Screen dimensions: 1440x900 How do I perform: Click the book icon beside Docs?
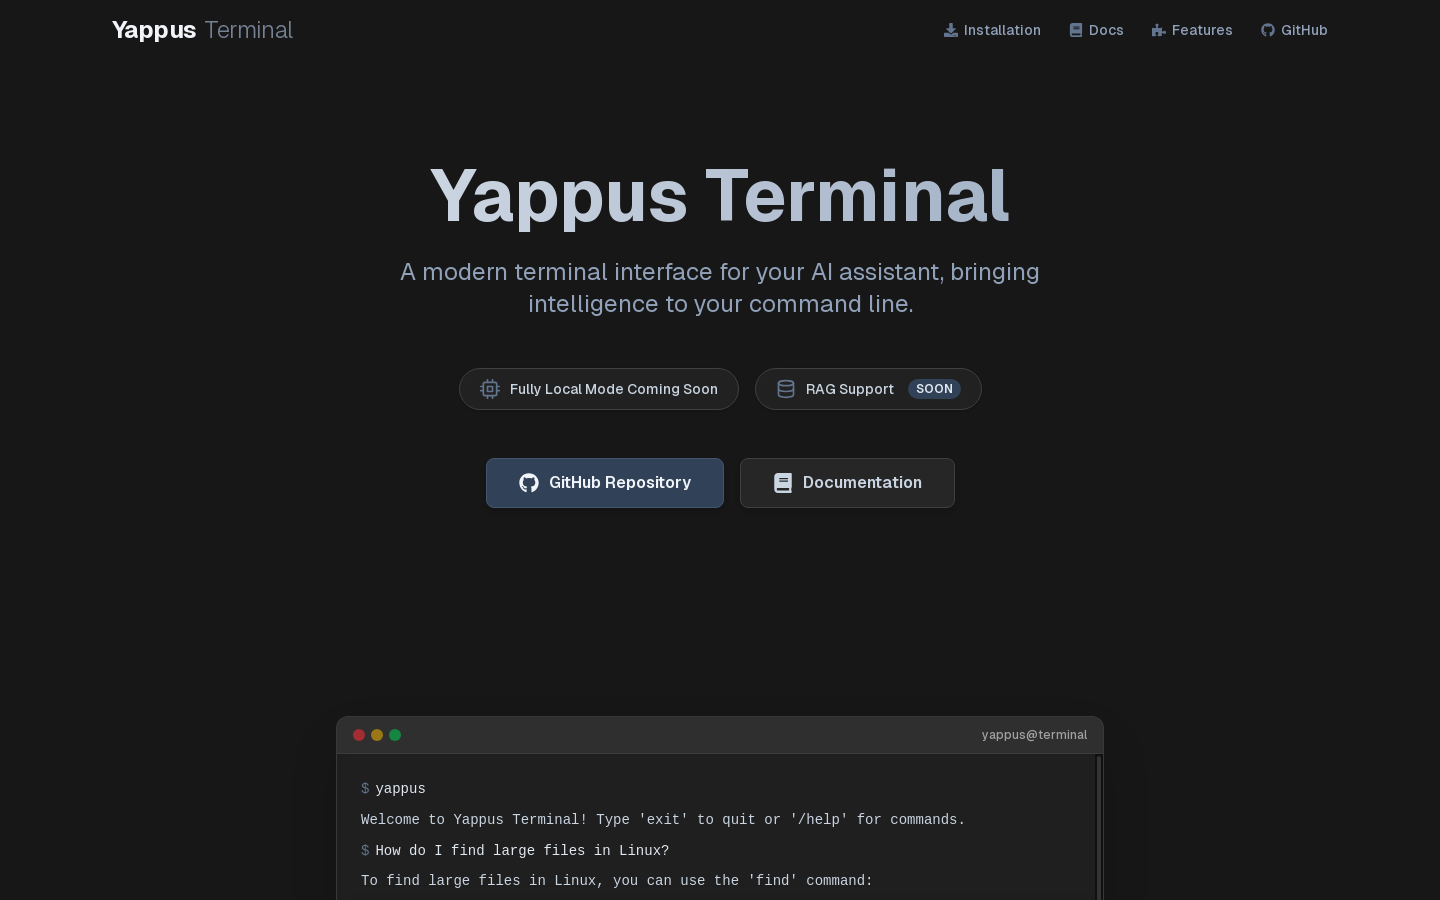1076,30
